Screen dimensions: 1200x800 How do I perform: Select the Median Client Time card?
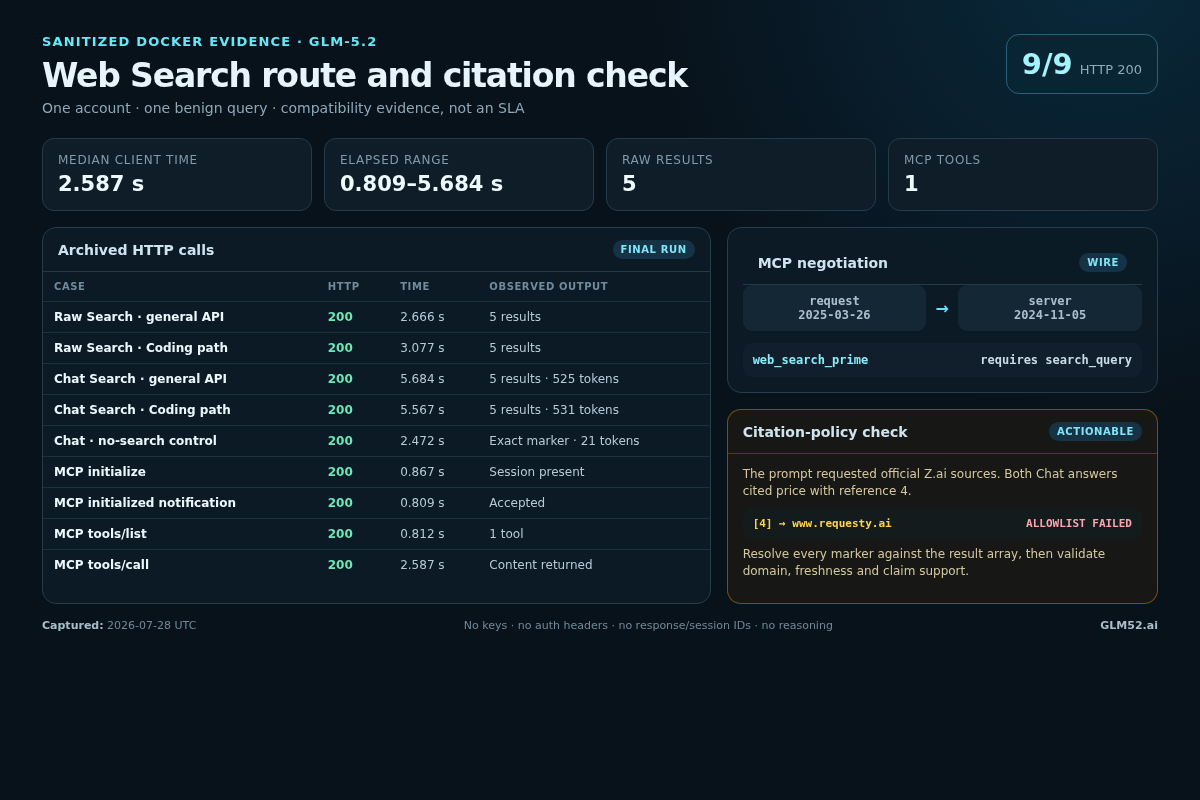pyautogui.click(x=177, y=174)
